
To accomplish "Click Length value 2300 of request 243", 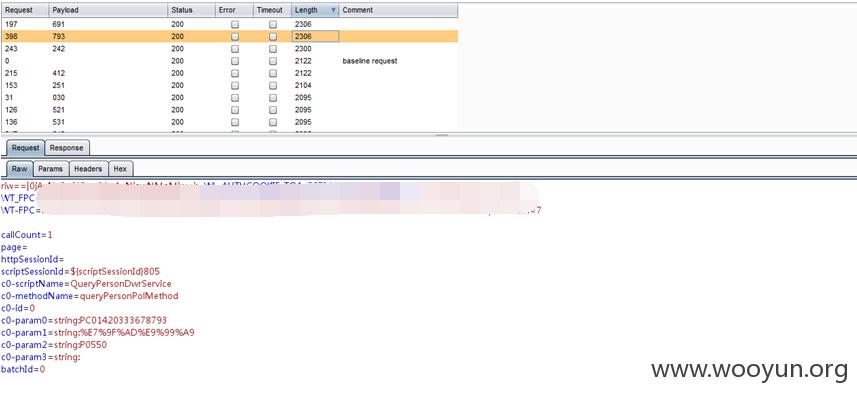I will pos(303,49).
